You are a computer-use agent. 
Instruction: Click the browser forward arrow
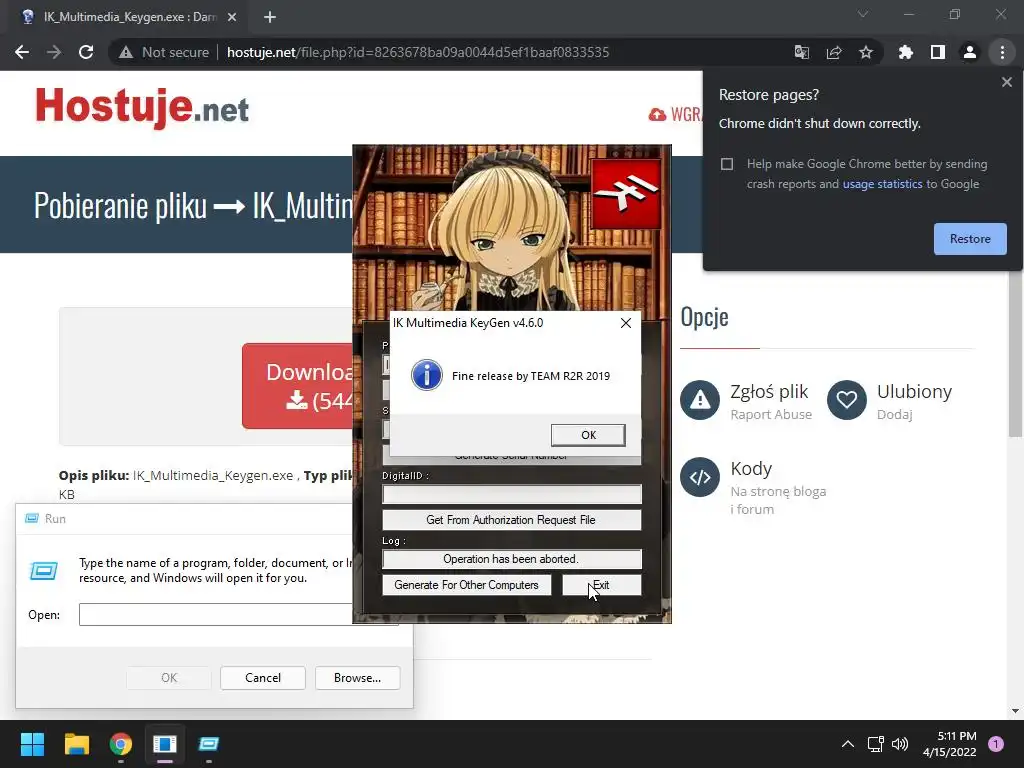coord(54,52)
